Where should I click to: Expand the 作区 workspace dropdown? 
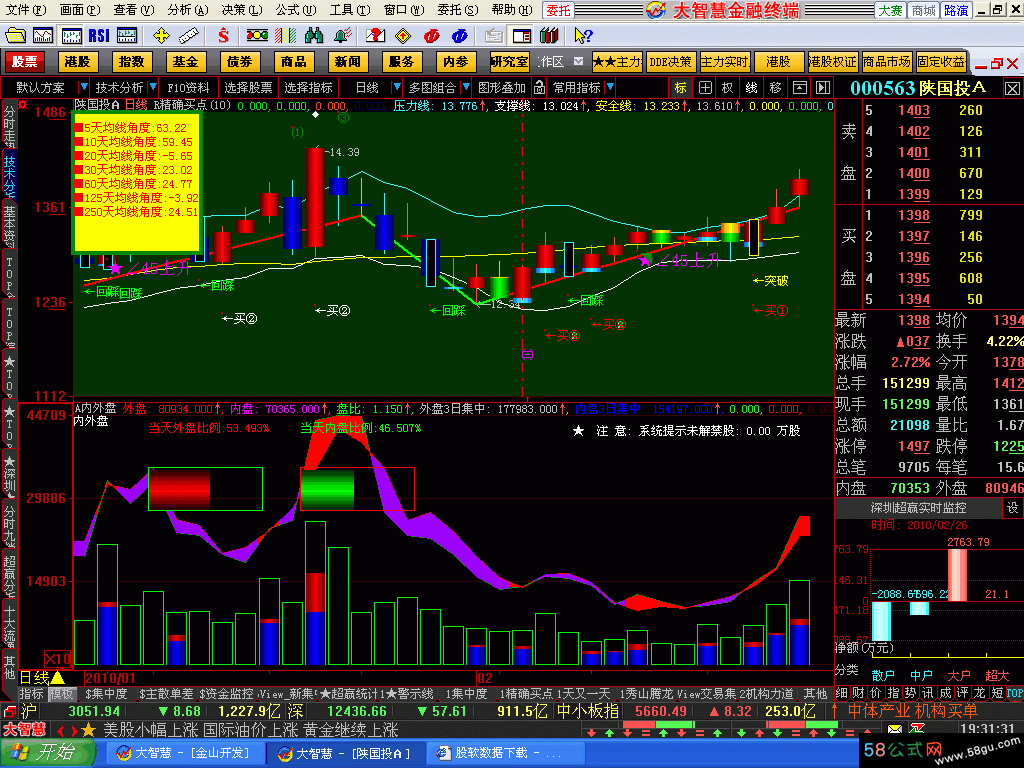point(578,61)
